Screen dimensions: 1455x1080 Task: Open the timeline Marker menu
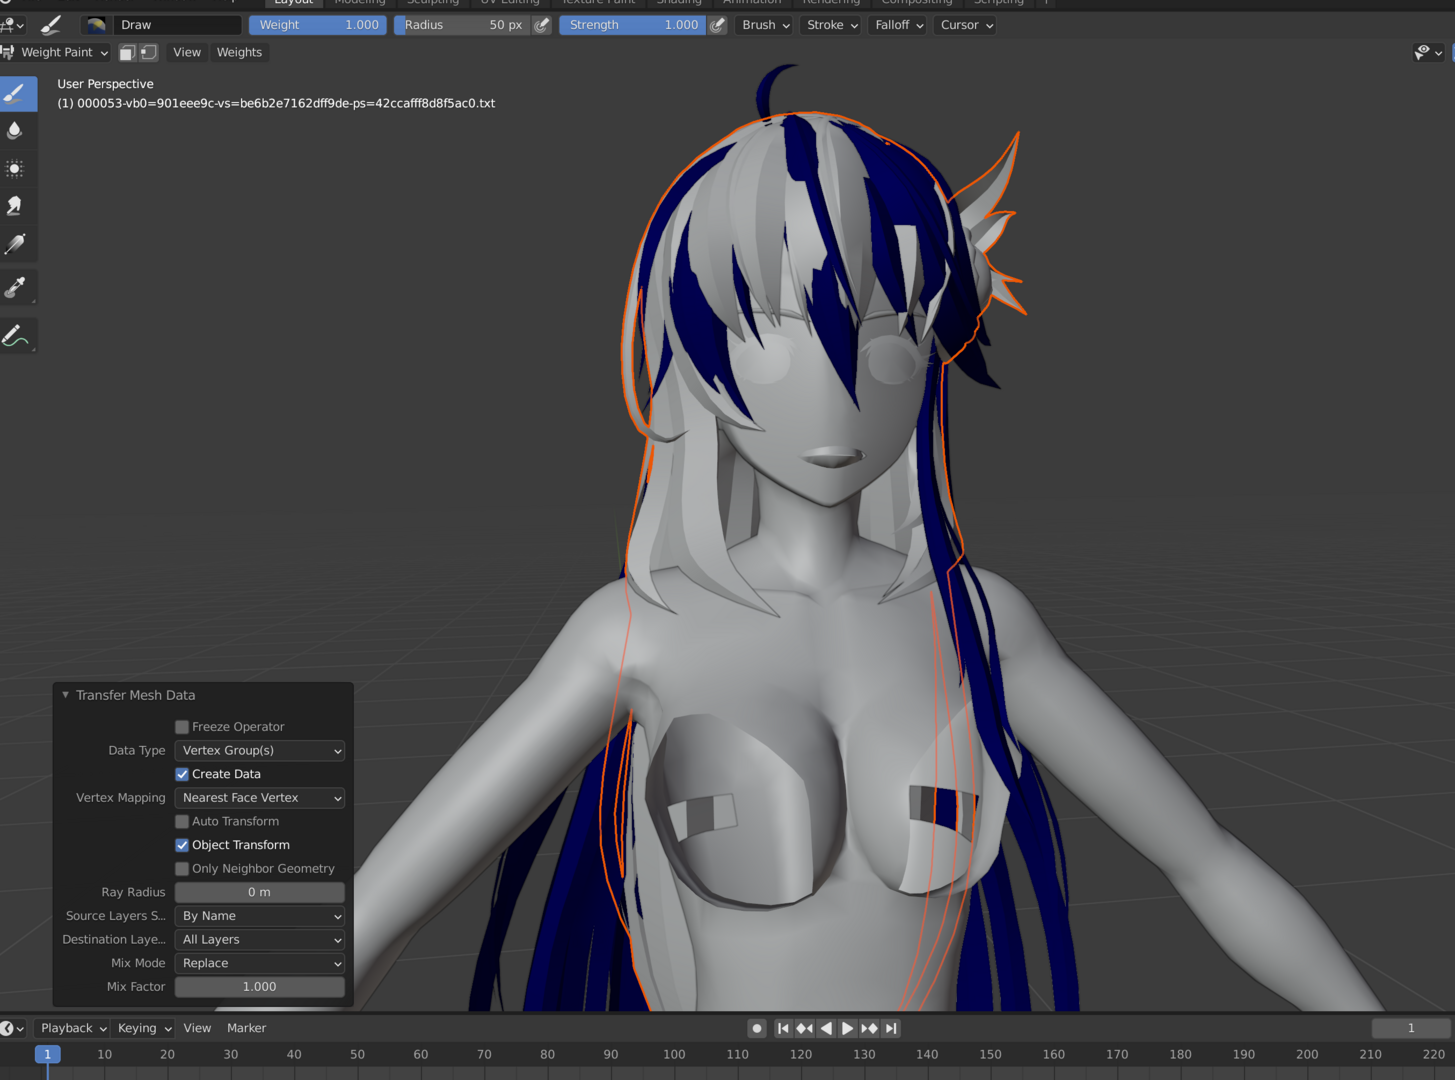[246, 1028]
